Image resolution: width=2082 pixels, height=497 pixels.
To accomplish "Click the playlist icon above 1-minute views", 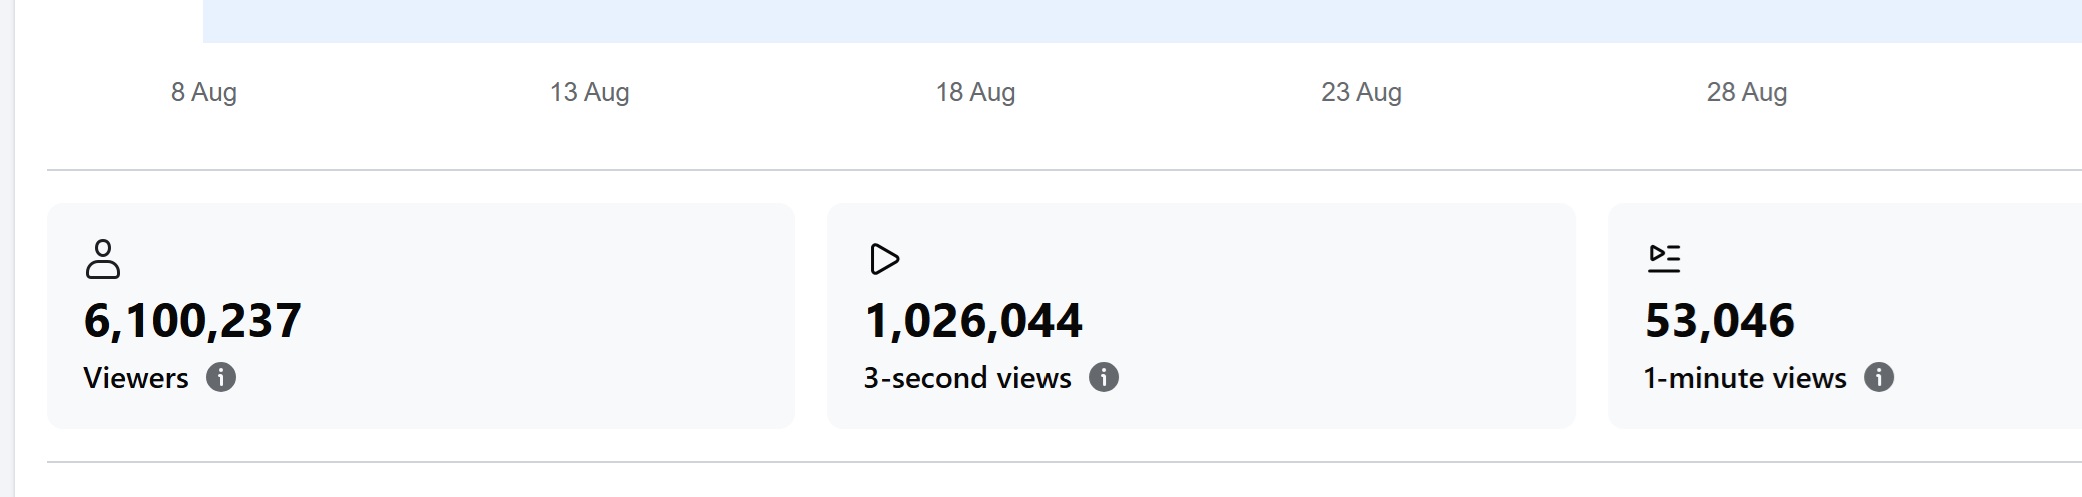I will pyautogui.click(x=1665, y=259).
